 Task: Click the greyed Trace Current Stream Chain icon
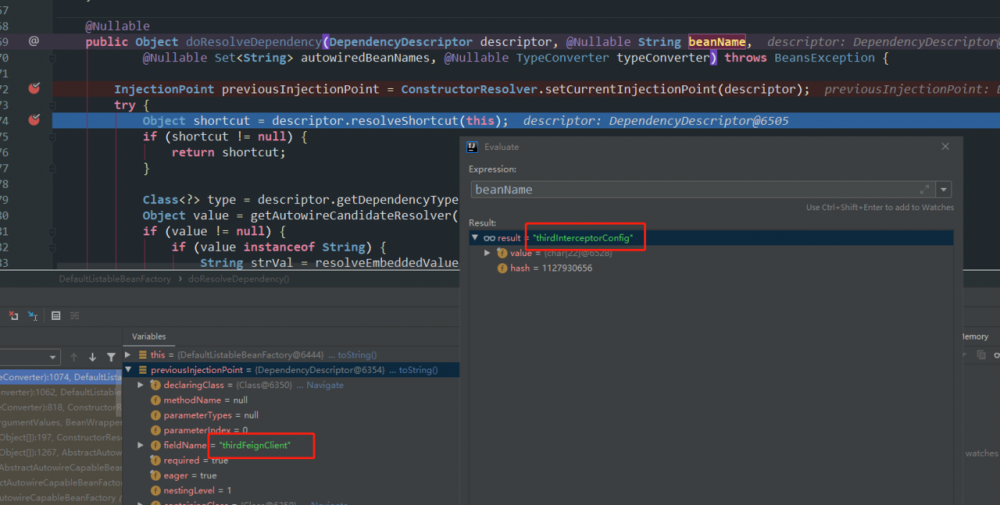pos(75,316)
